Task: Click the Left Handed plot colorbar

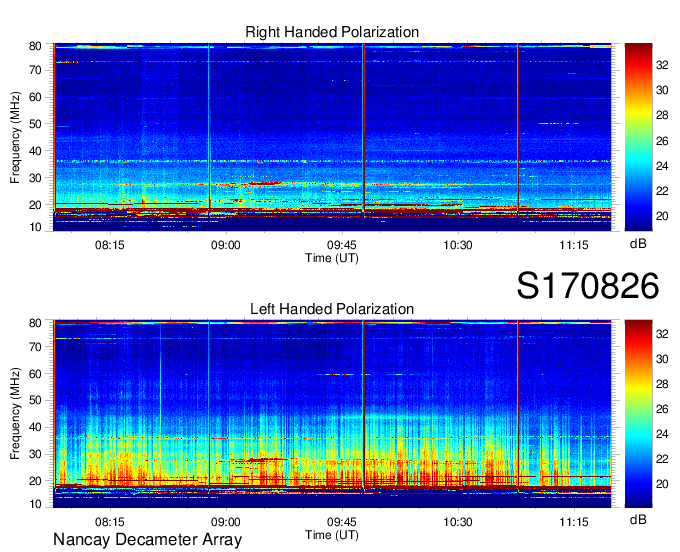Action: pyautogui.click(x=638, y=414)
